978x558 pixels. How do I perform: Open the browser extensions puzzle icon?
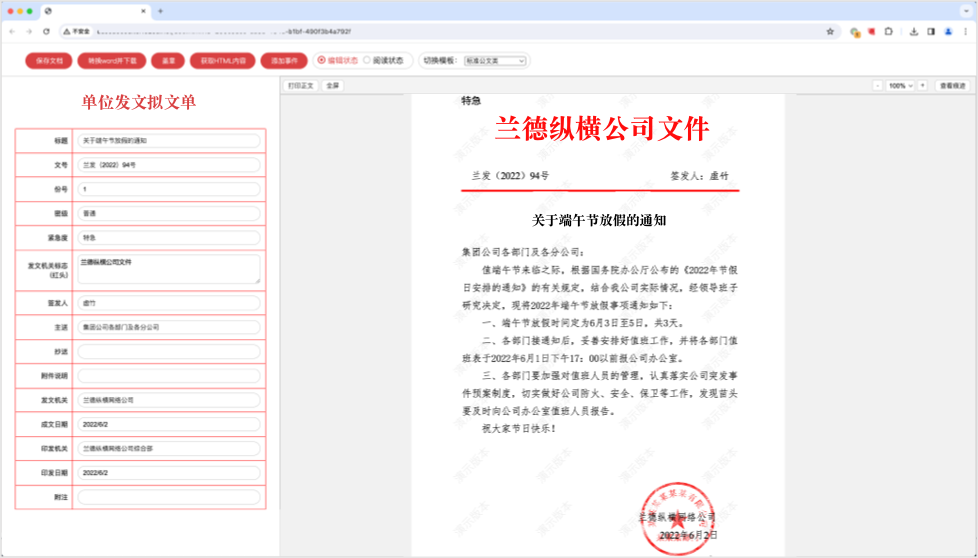pyautogui.click(x=888, y=31)
